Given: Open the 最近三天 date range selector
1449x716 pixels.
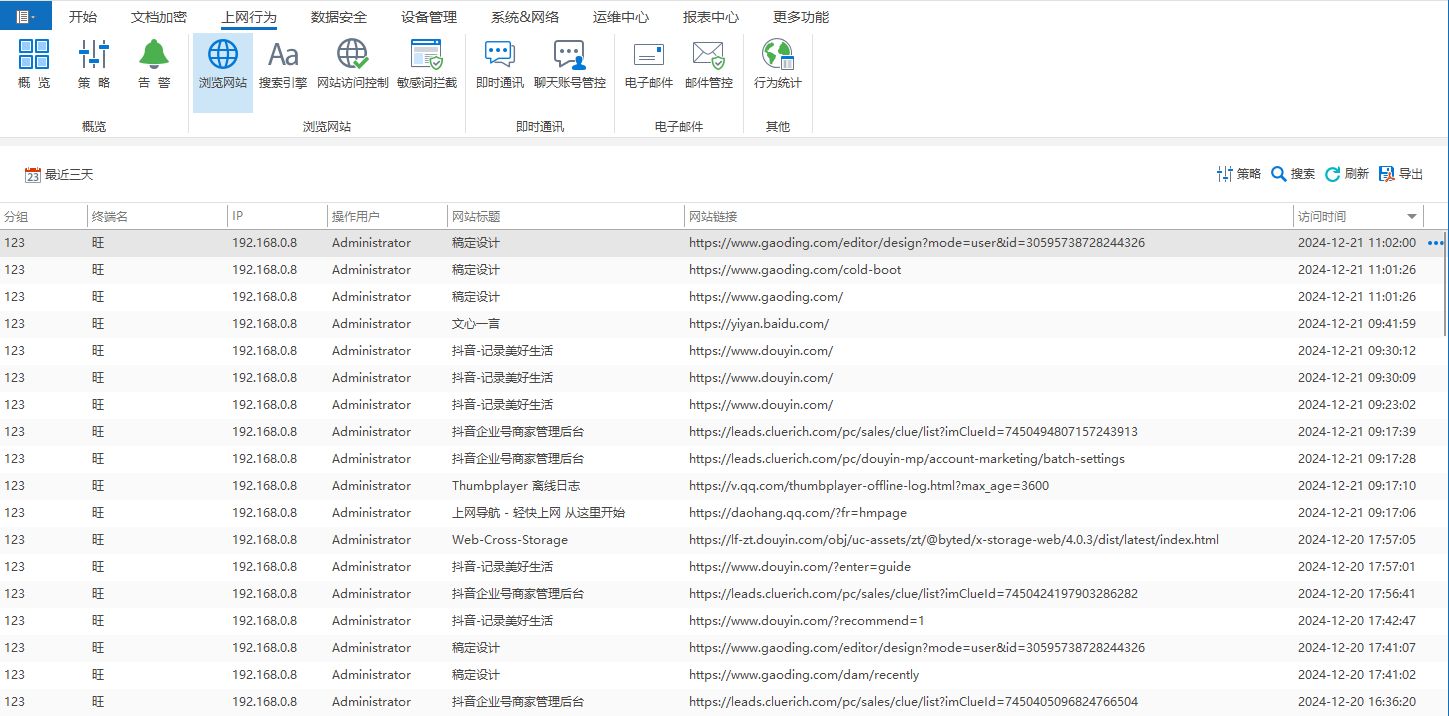Looking at the screenshot, I should (59, 175).
